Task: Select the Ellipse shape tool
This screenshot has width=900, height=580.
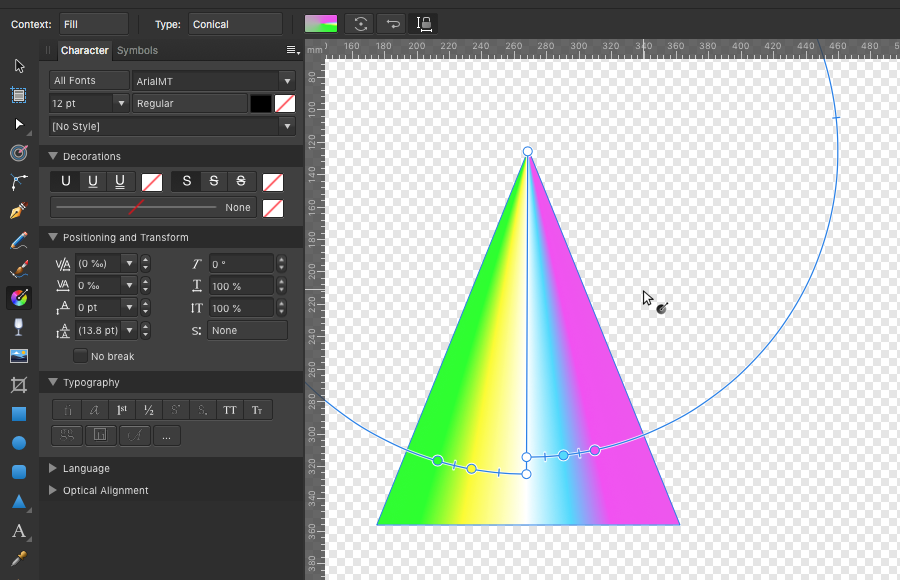Action: (x=18, y=443)
